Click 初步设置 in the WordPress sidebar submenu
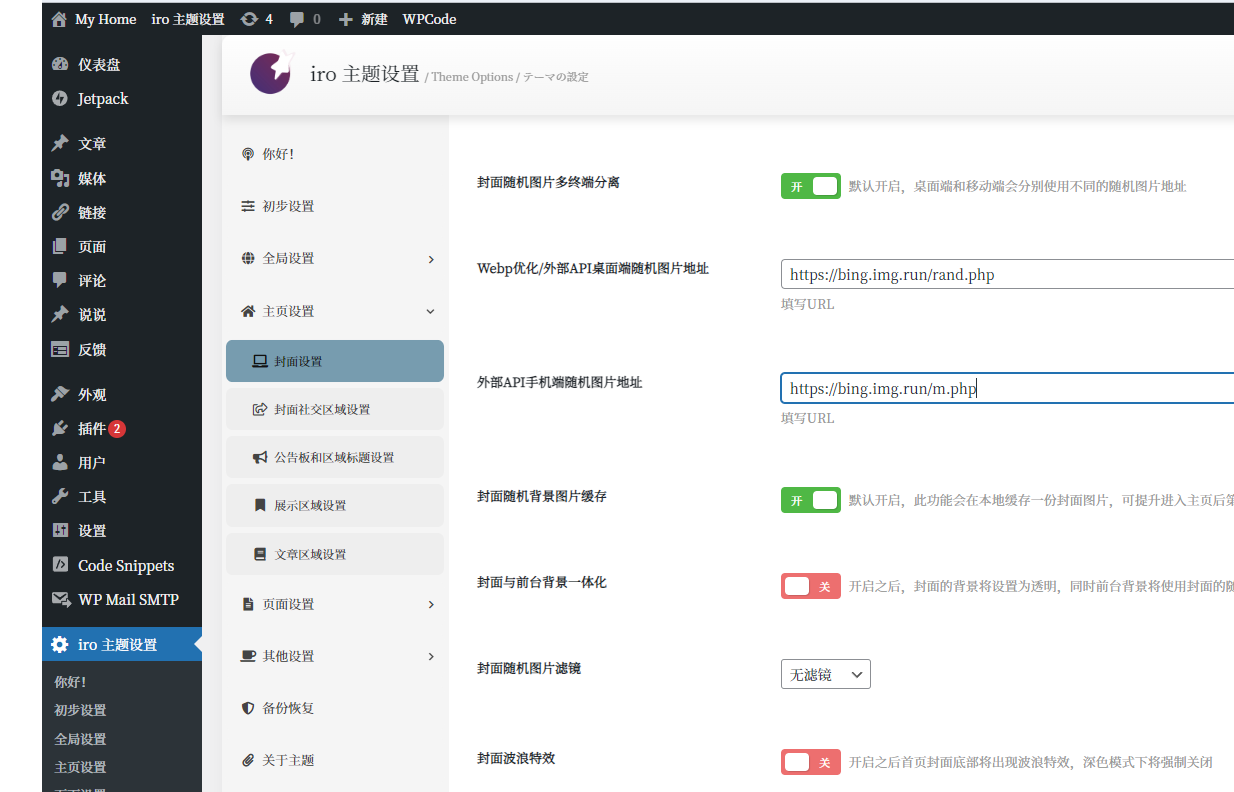The width and height of the screenshot is (1234, 792). (x=80, y=711)
